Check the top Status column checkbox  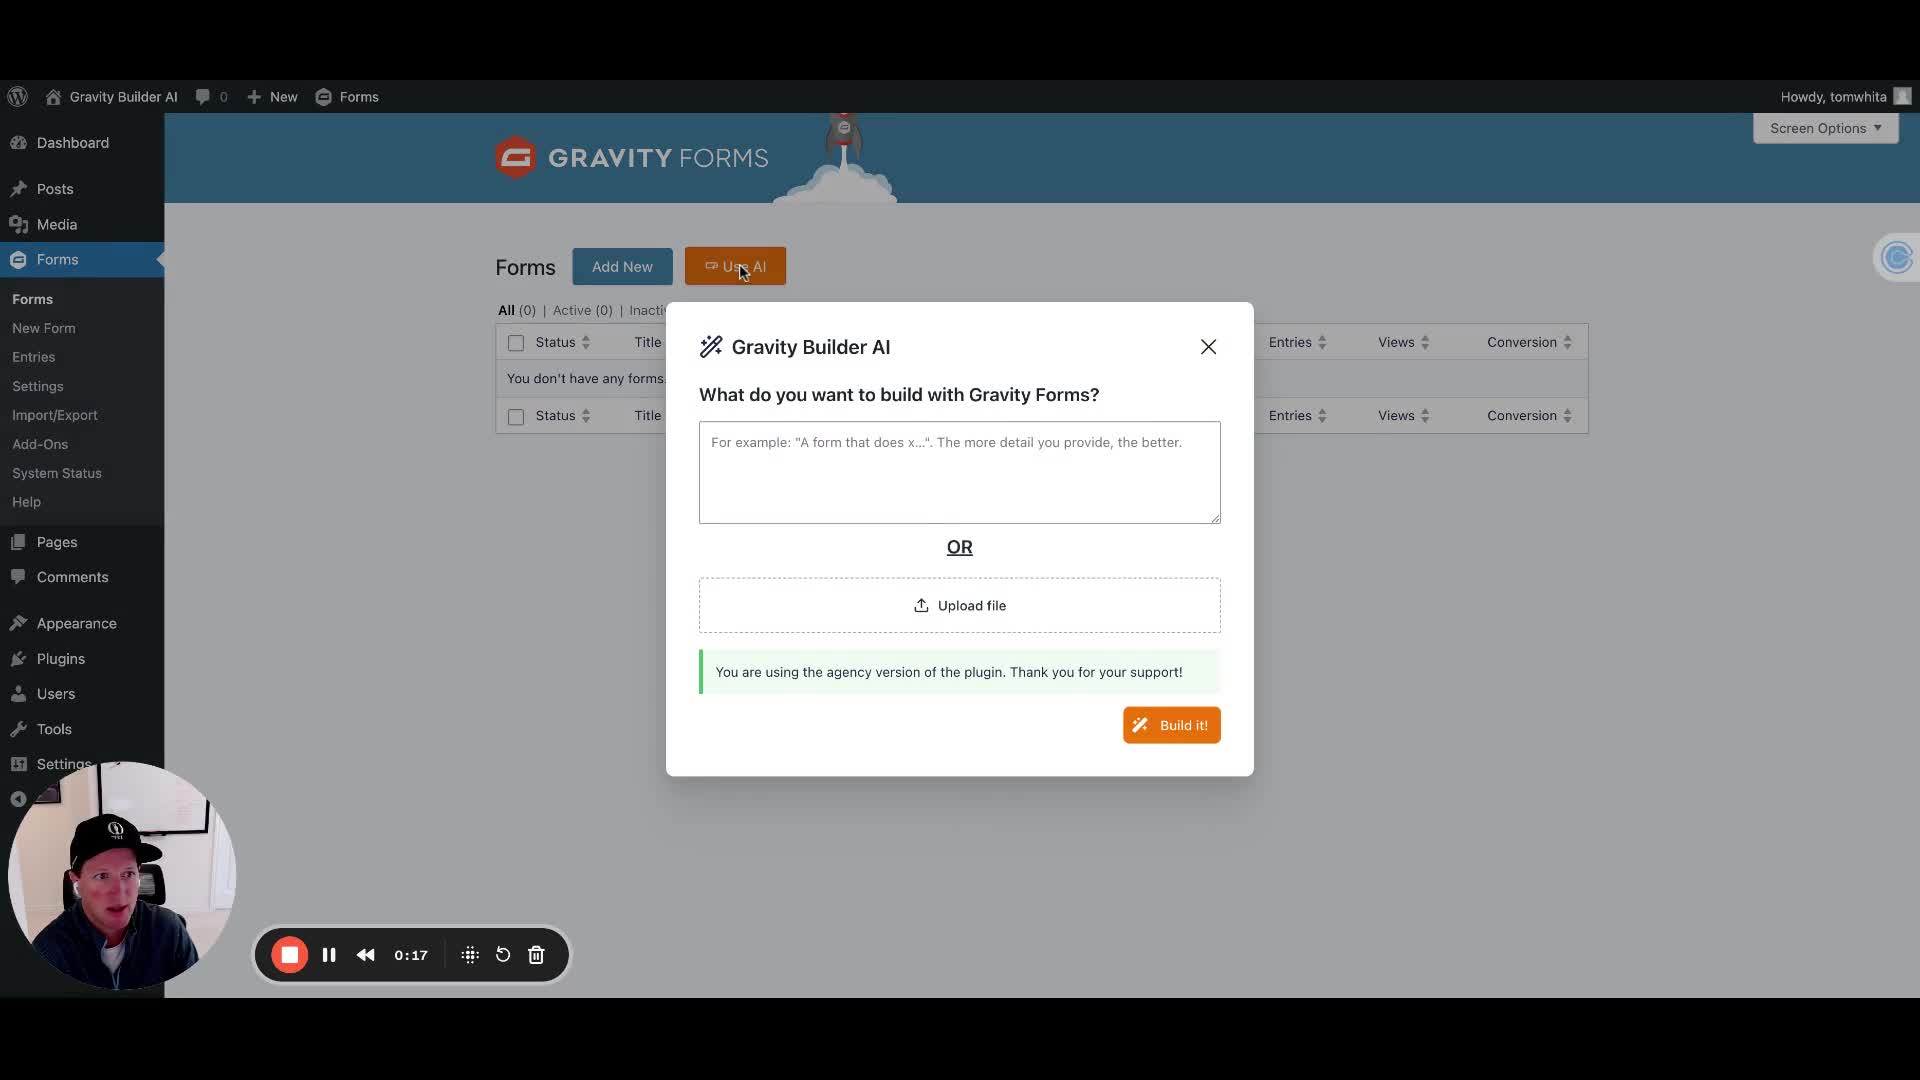pos(516,342)
